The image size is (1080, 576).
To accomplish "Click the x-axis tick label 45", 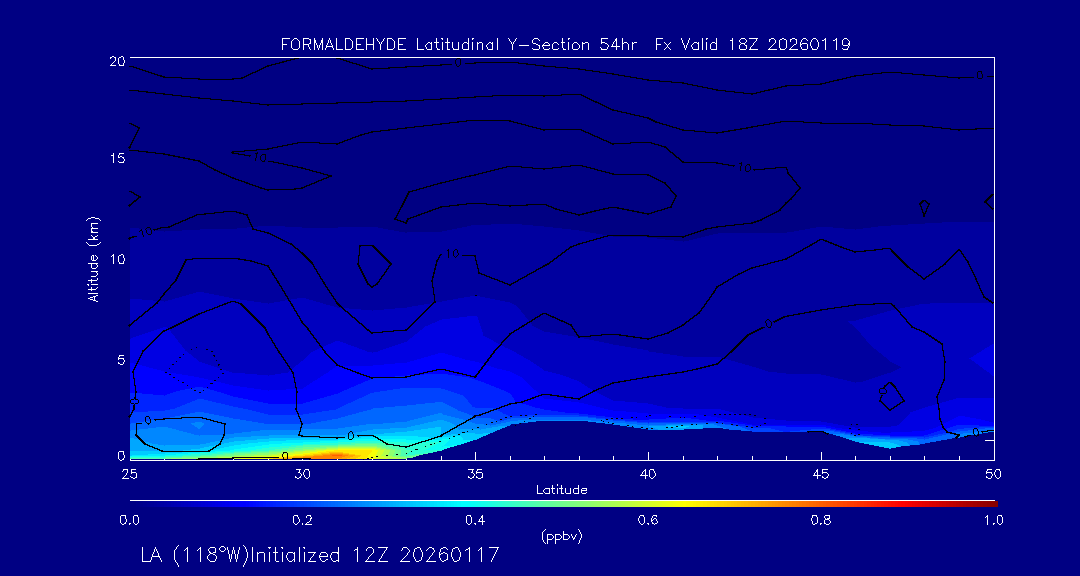I will click(821, 473).
